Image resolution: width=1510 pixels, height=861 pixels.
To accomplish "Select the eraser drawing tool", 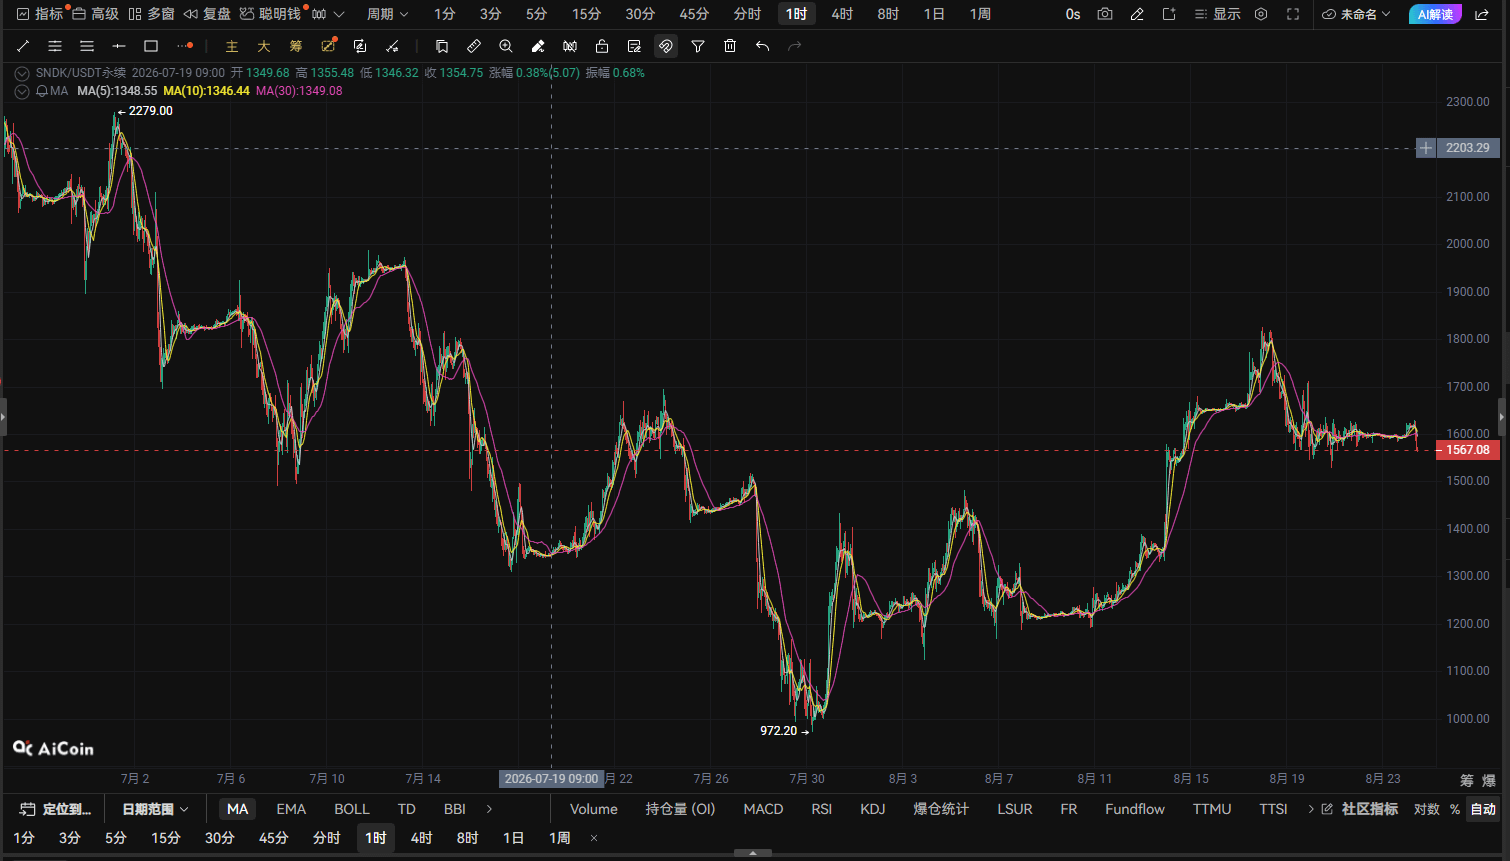I will coord(538,46).
